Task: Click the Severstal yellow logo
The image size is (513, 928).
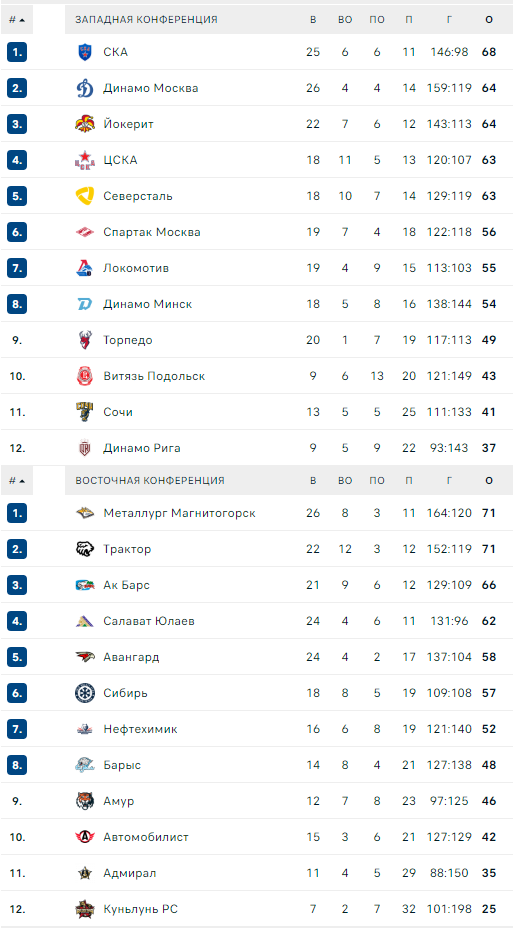Action: click(x=85, y=196)
